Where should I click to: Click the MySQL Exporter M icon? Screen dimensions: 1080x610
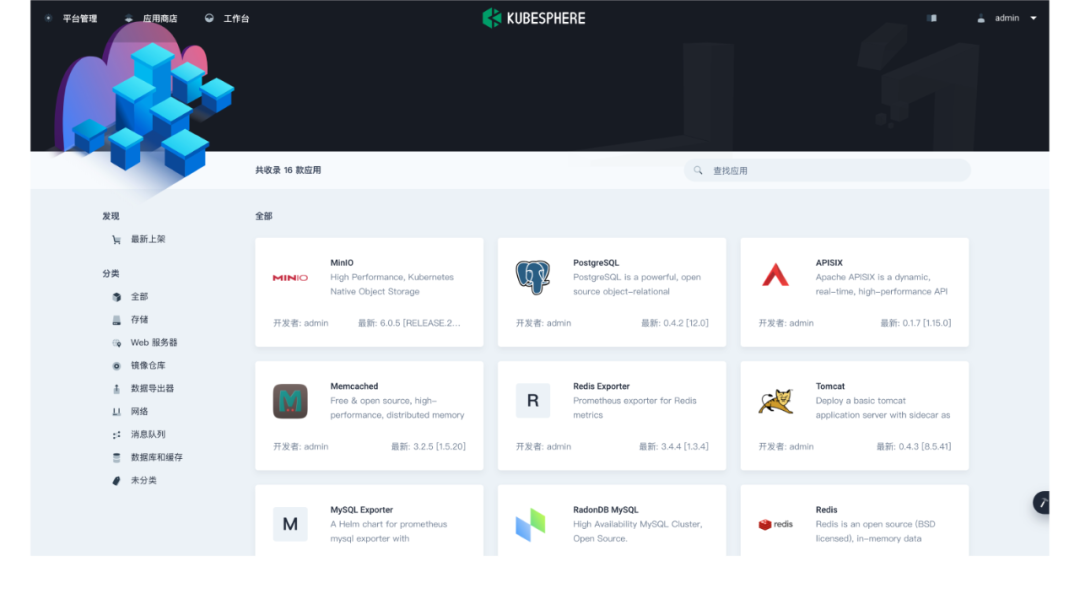[290, 524]
